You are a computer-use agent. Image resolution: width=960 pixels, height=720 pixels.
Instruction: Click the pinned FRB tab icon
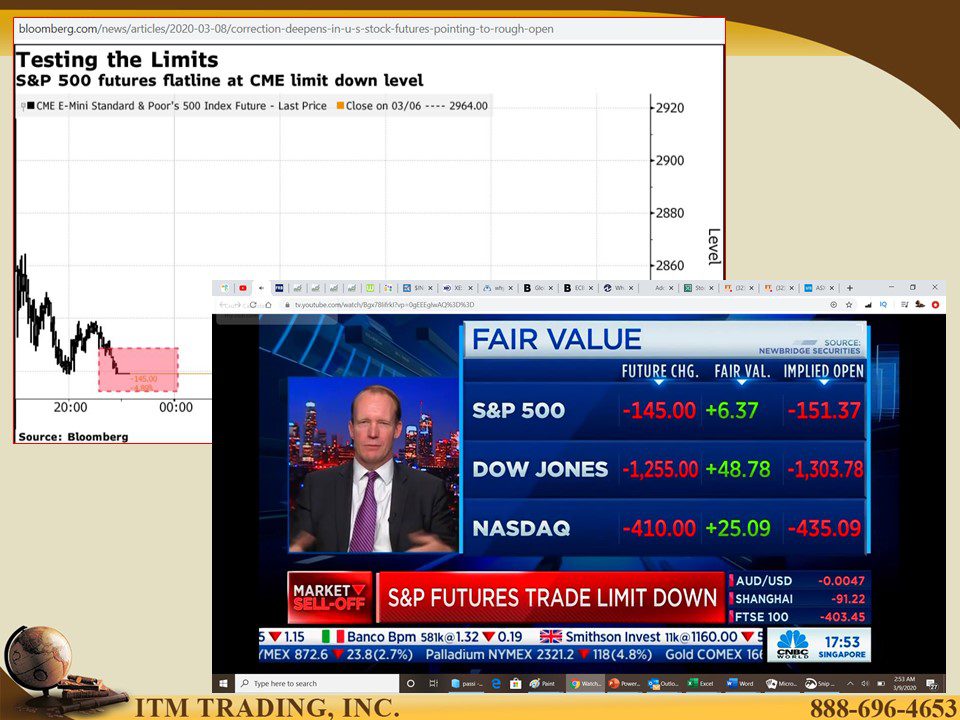click(279, 288)
